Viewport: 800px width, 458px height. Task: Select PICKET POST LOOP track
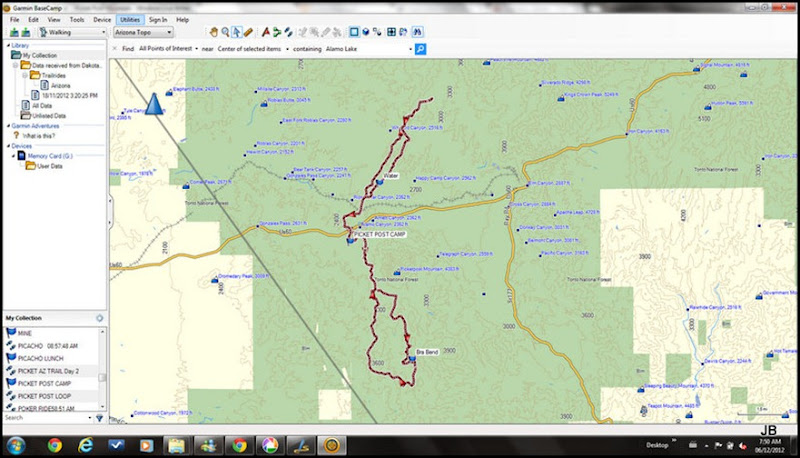click(x=44, y=396)
